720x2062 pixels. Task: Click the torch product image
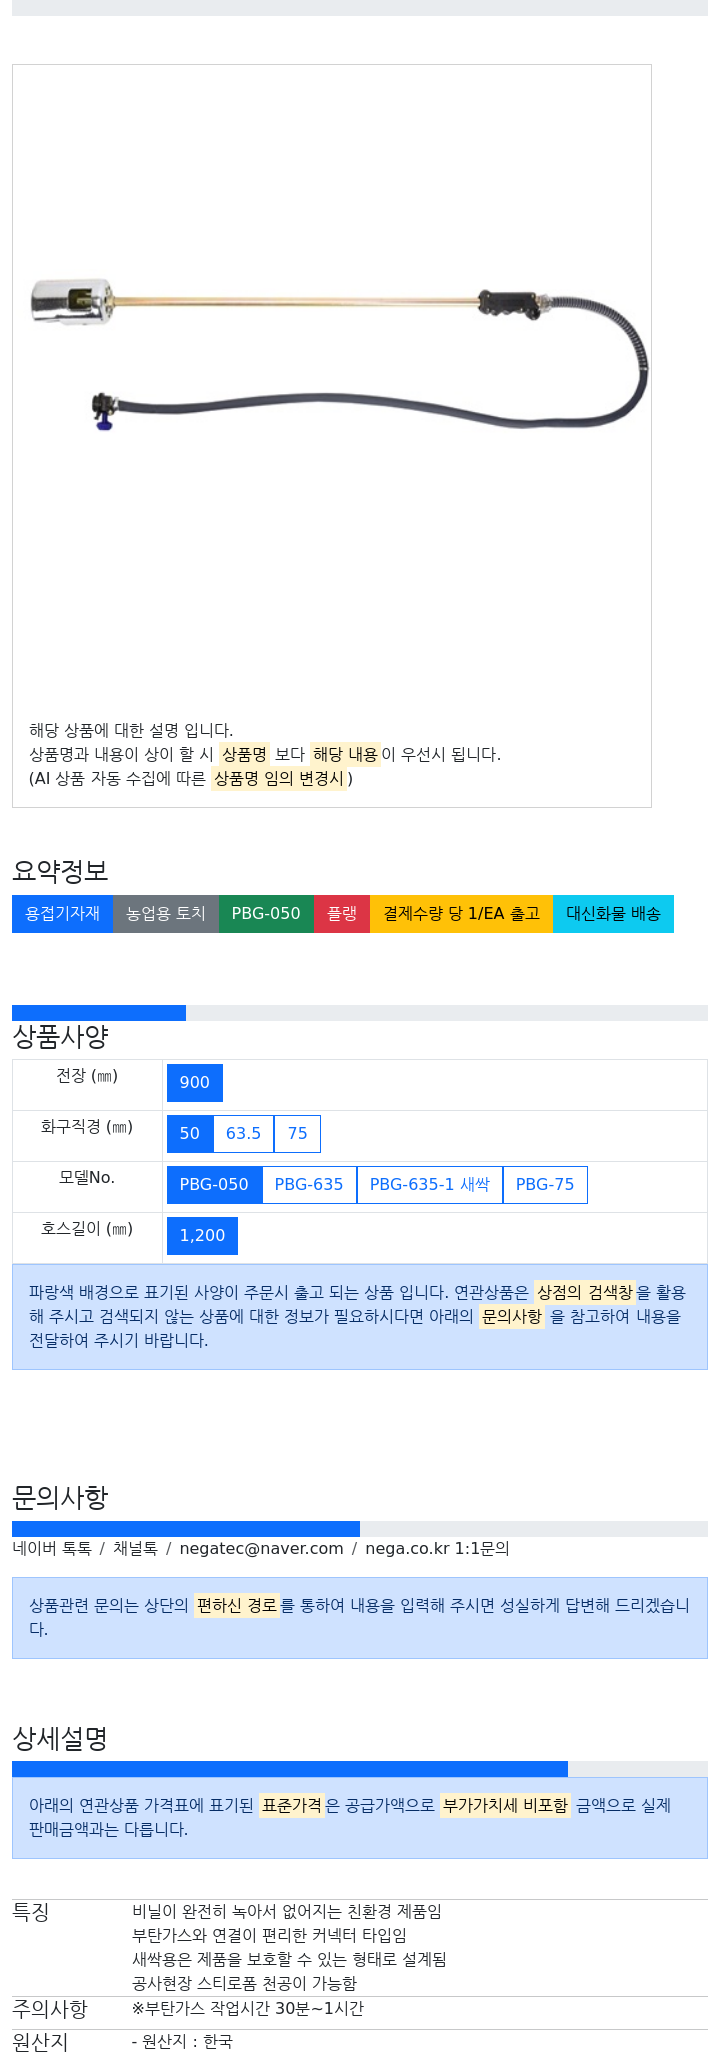[x=340, y=356]
